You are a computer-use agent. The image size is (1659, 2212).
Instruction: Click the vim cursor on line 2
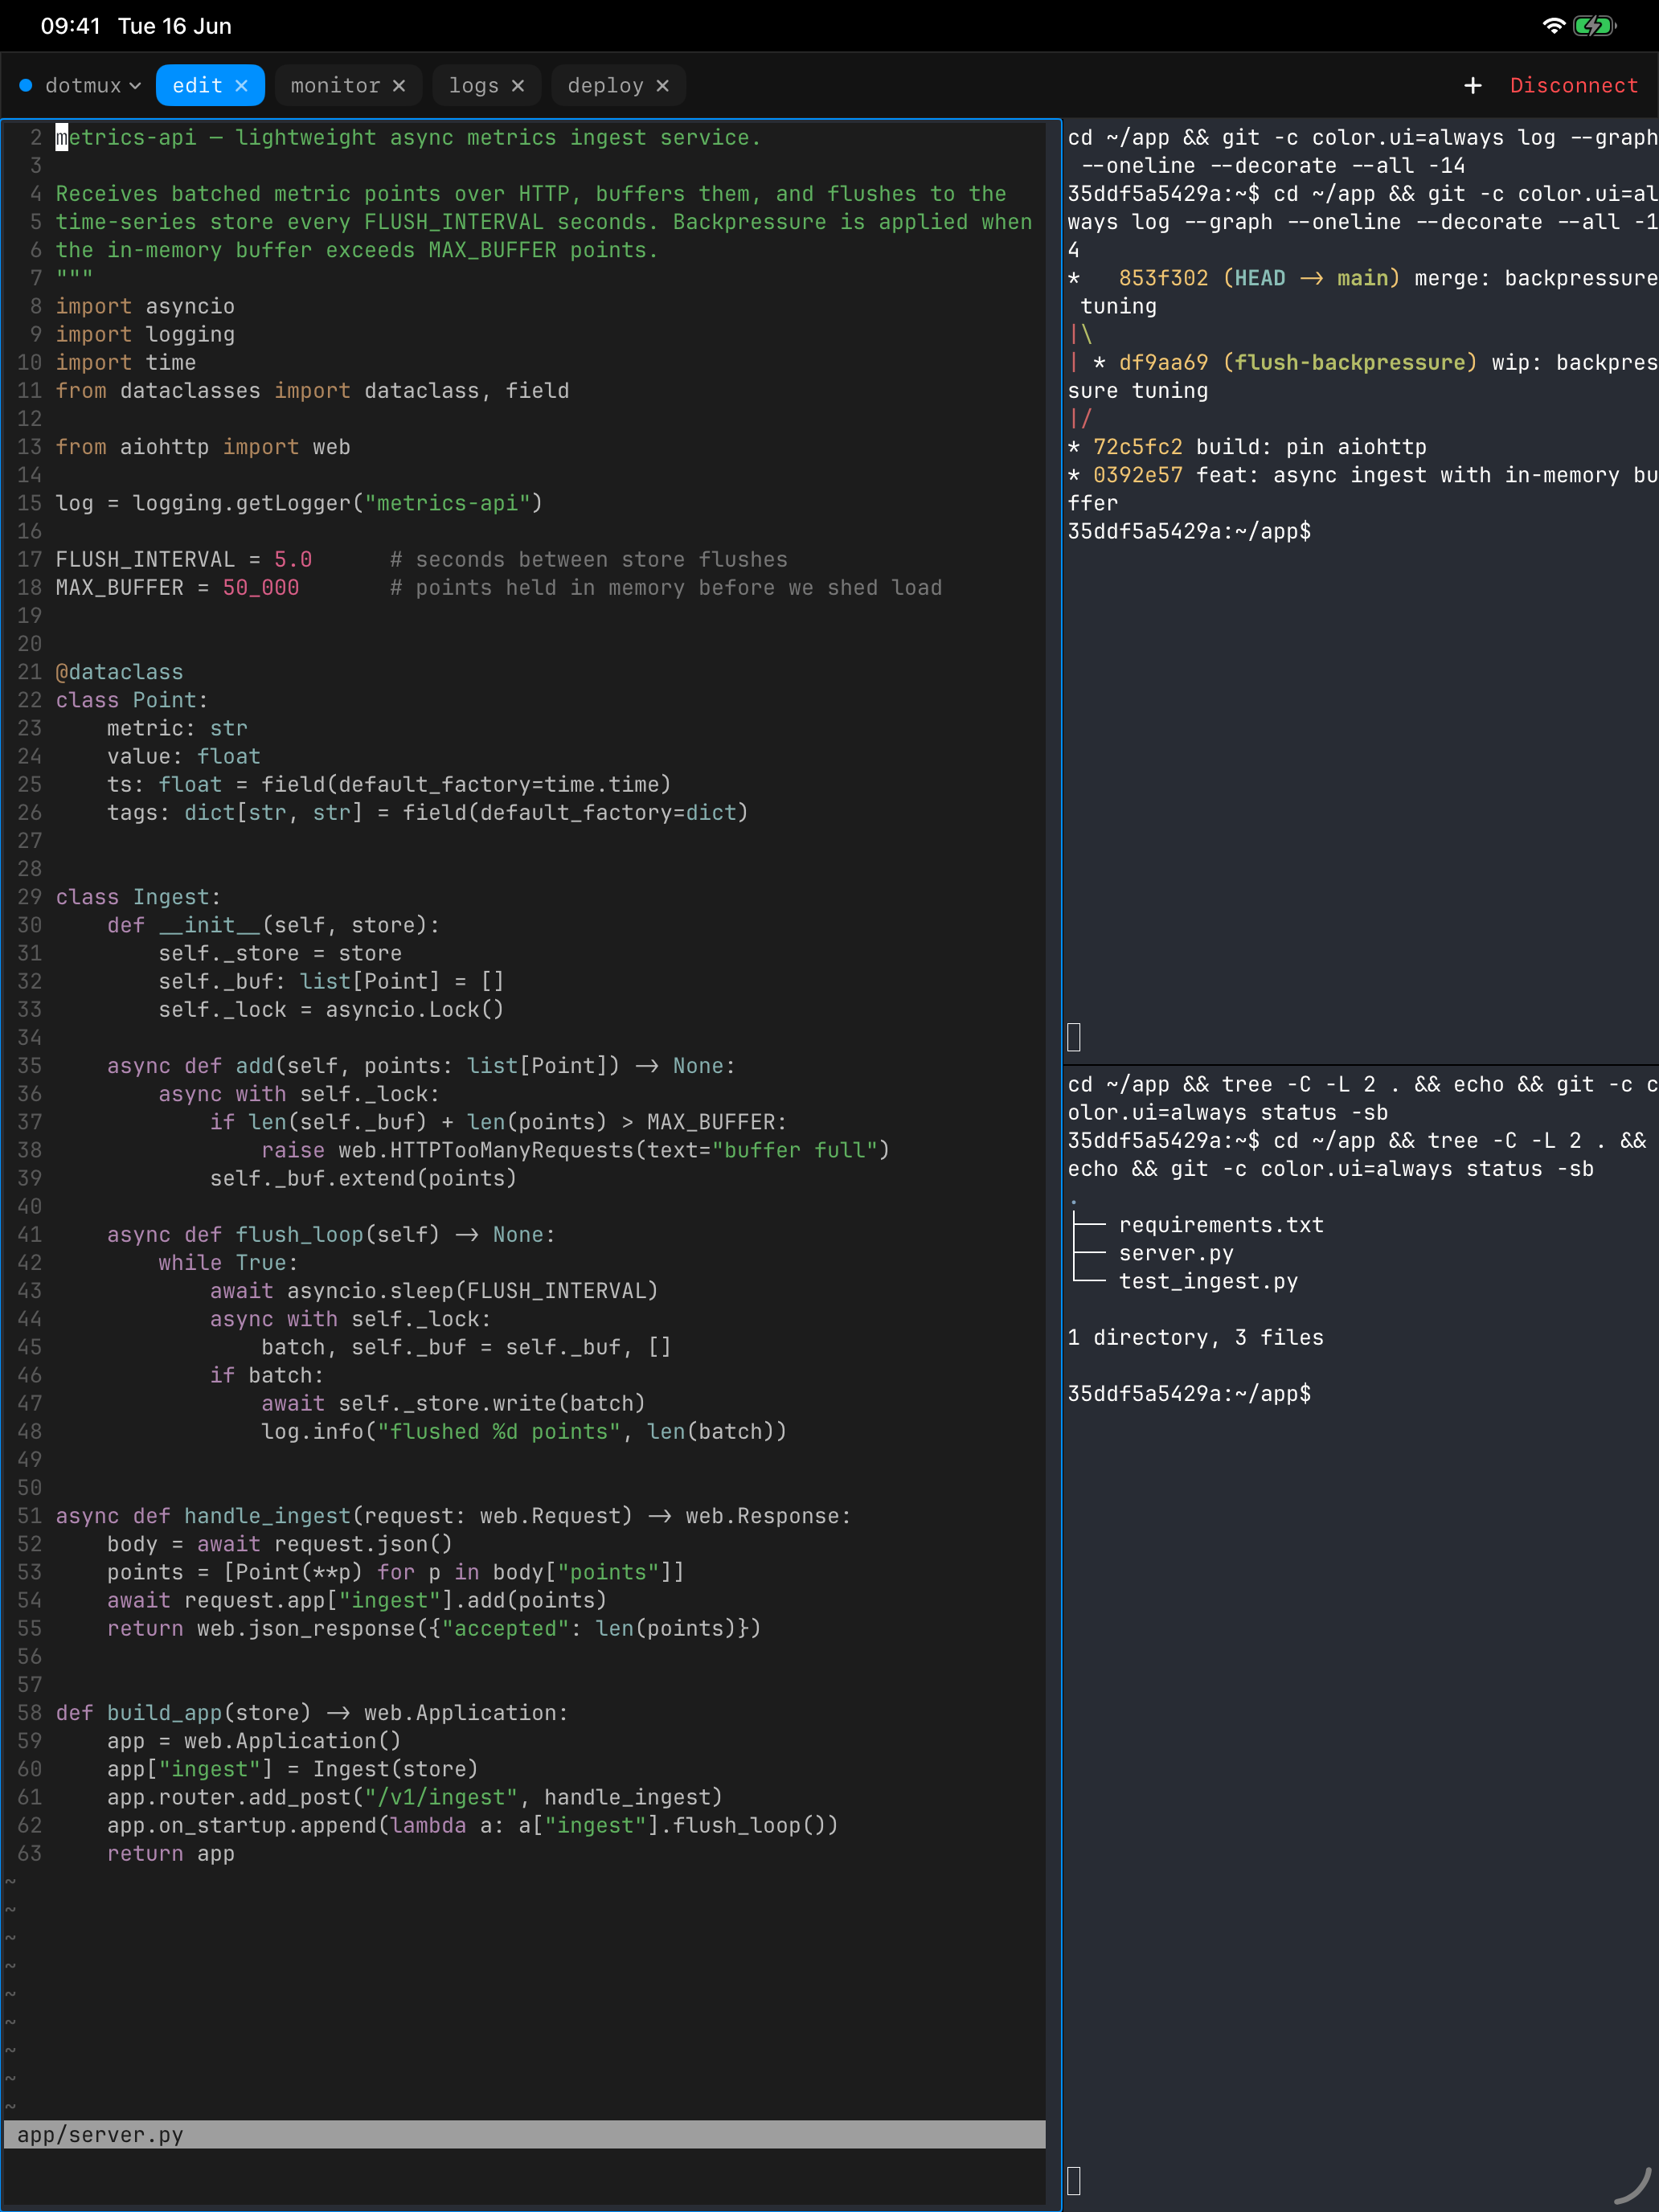click(62, 137)
